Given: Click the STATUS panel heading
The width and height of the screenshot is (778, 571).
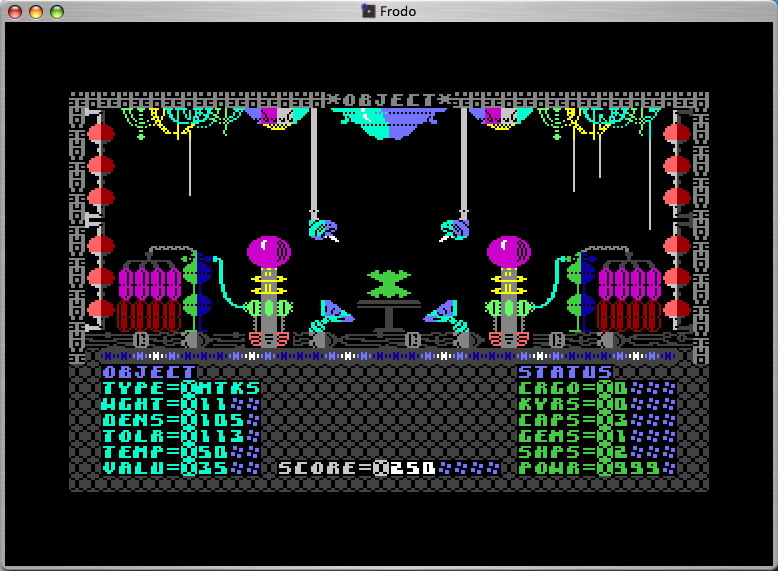Looking at the screenshot, I should [565, 372].
